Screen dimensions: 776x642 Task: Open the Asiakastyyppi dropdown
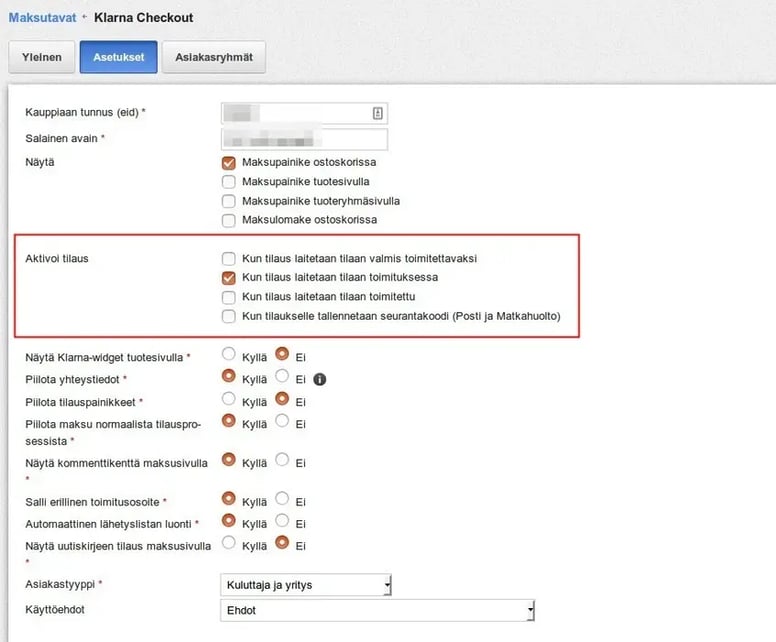[305, 585]
